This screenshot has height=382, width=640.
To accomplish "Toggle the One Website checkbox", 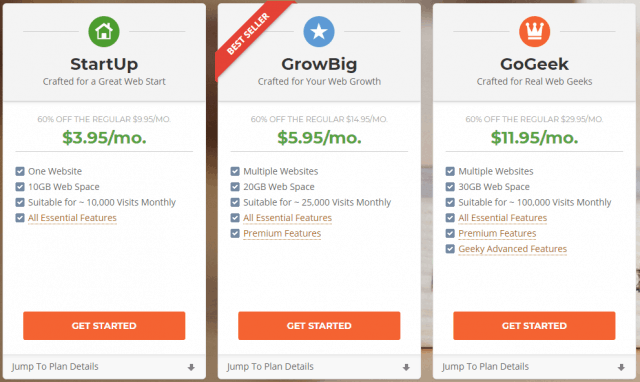I will (x=20, y=171).
